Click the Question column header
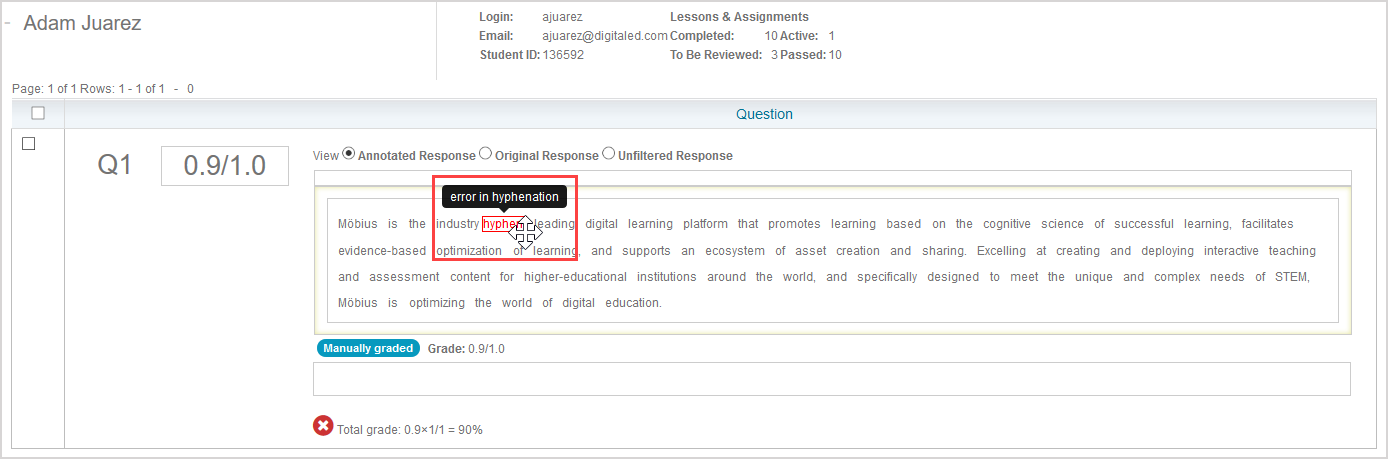The image size is (1388, 459). (764, 114)
